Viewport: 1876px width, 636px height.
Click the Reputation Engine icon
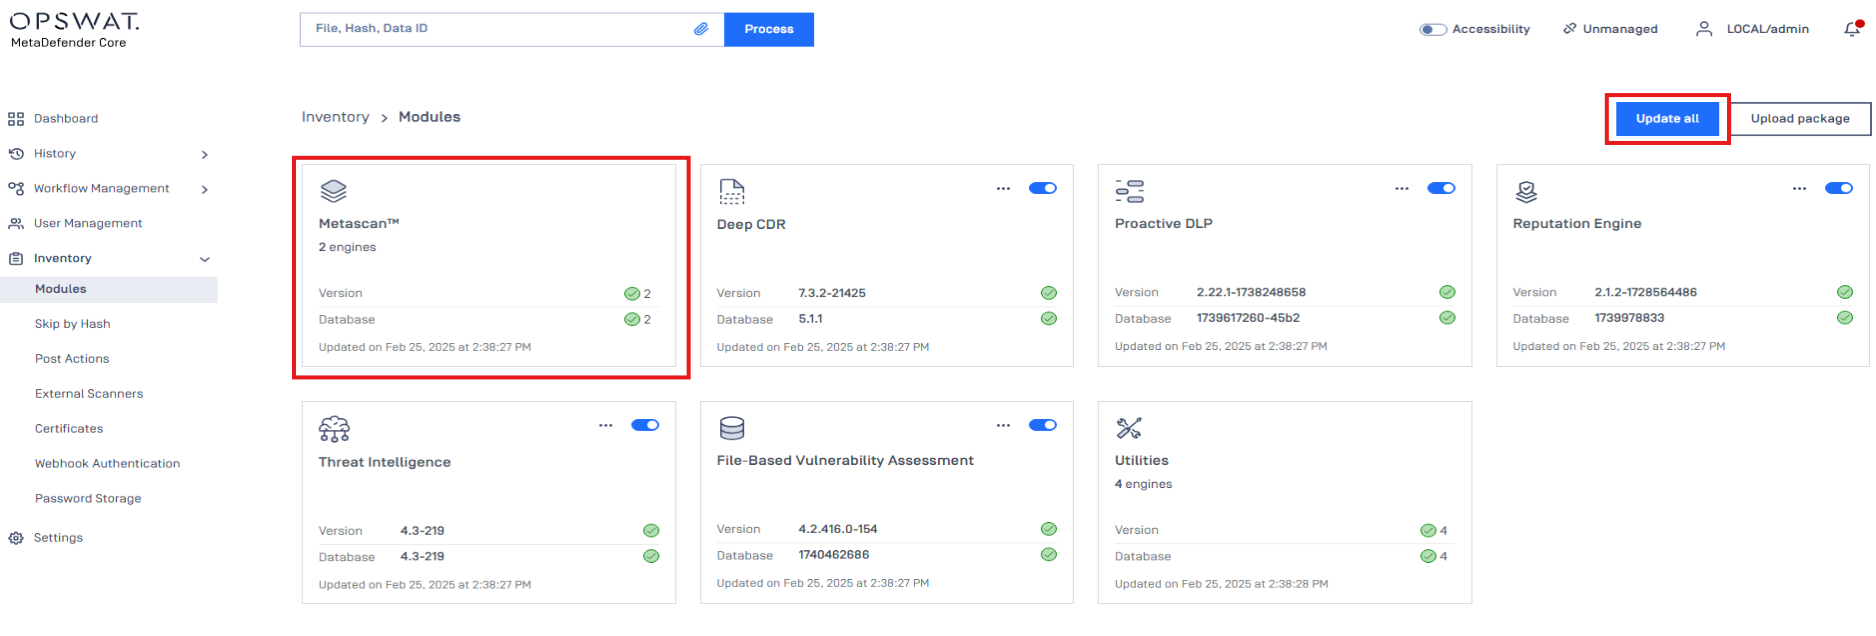point(1526,191)
